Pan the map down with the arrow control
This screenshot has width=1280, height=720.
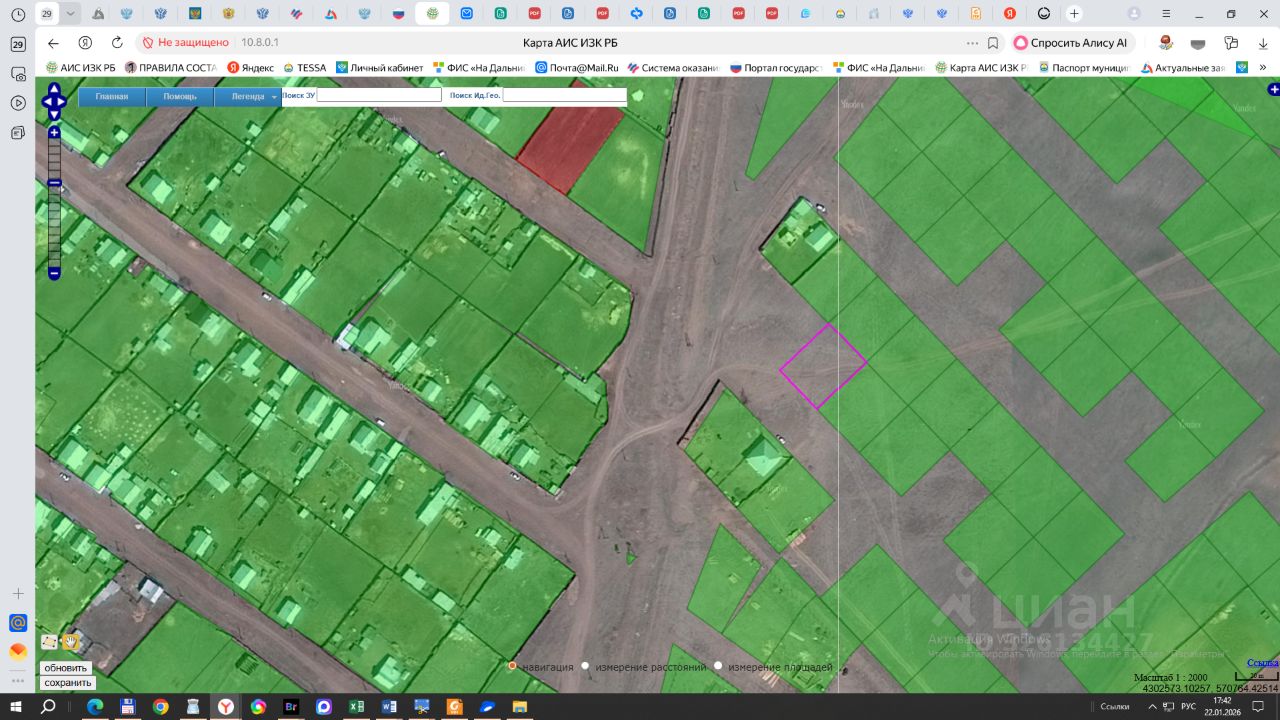click(54, 114)
